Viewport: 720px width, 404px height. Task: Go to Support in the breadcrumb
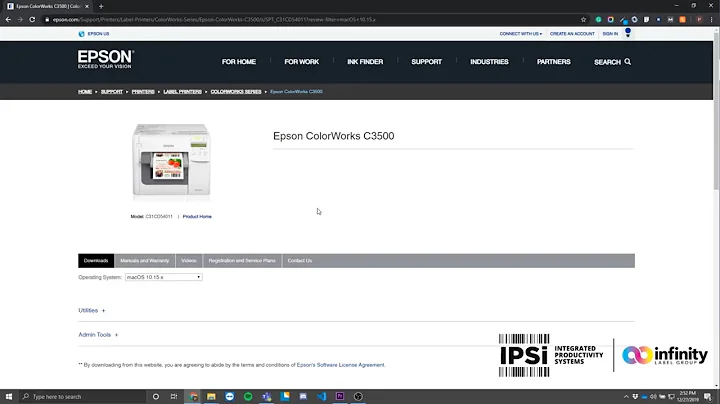(x=112, y=92)
